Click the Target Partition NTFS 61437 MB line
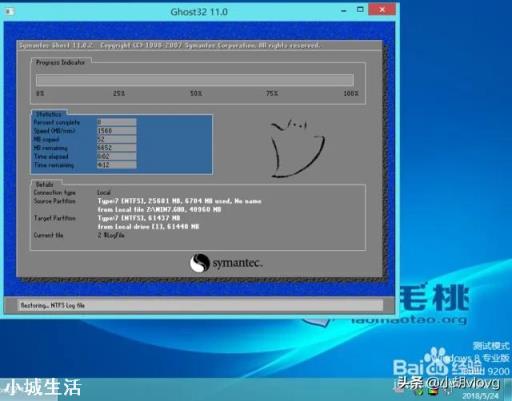The height and width of the screenshot is (401, 512). 139,218
